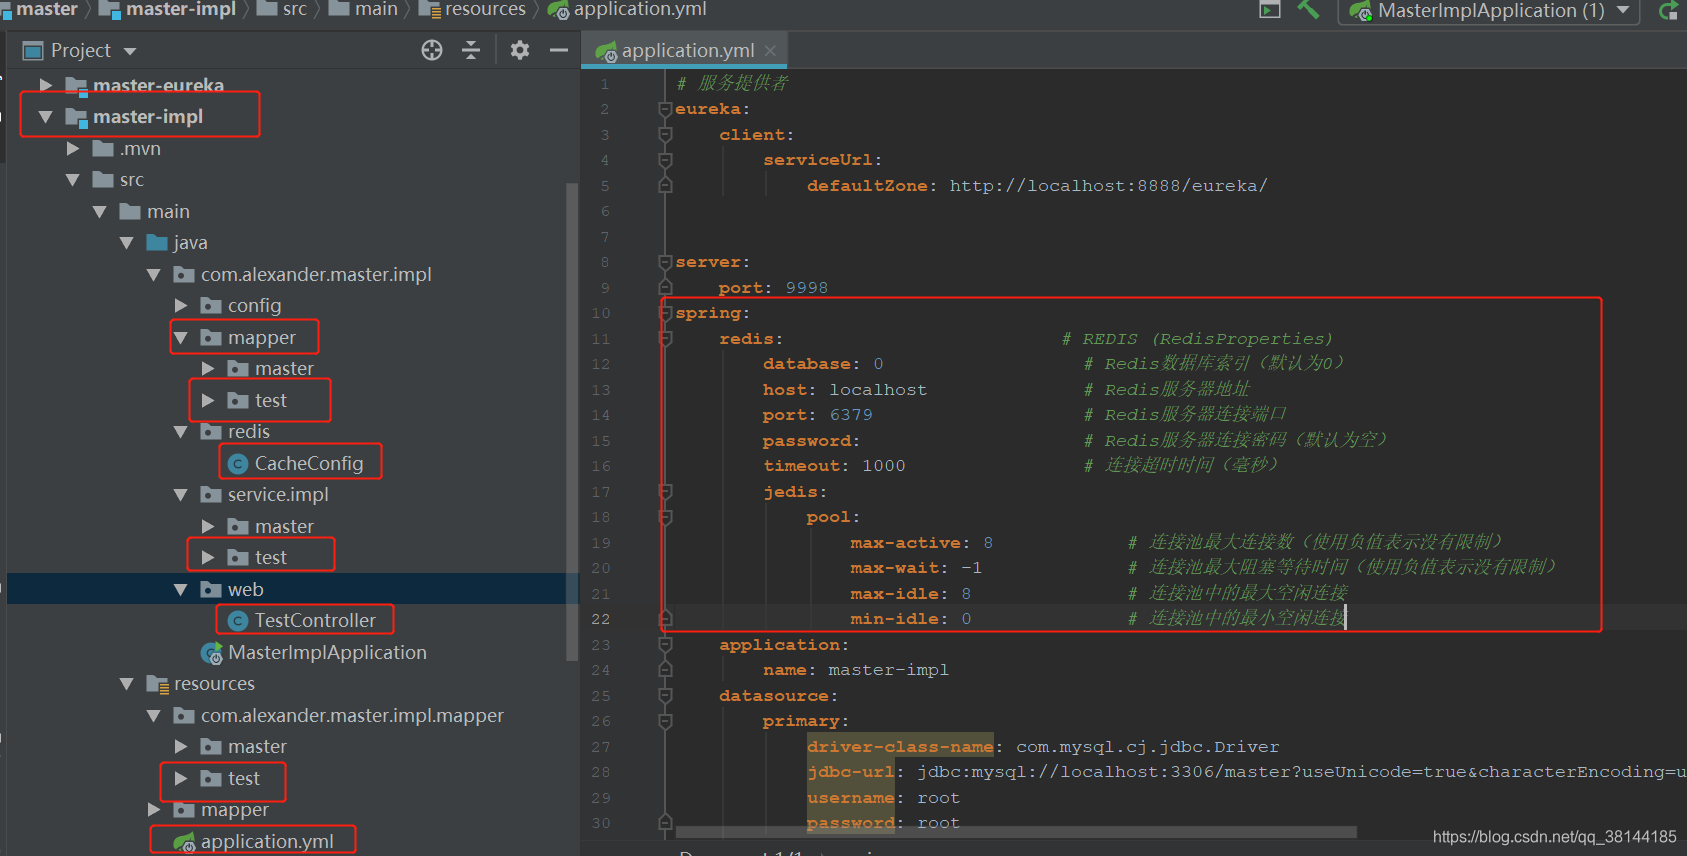The image size is (1687, 856).
Task: Click the host value localhost
Action: click(x=878, y=390)
